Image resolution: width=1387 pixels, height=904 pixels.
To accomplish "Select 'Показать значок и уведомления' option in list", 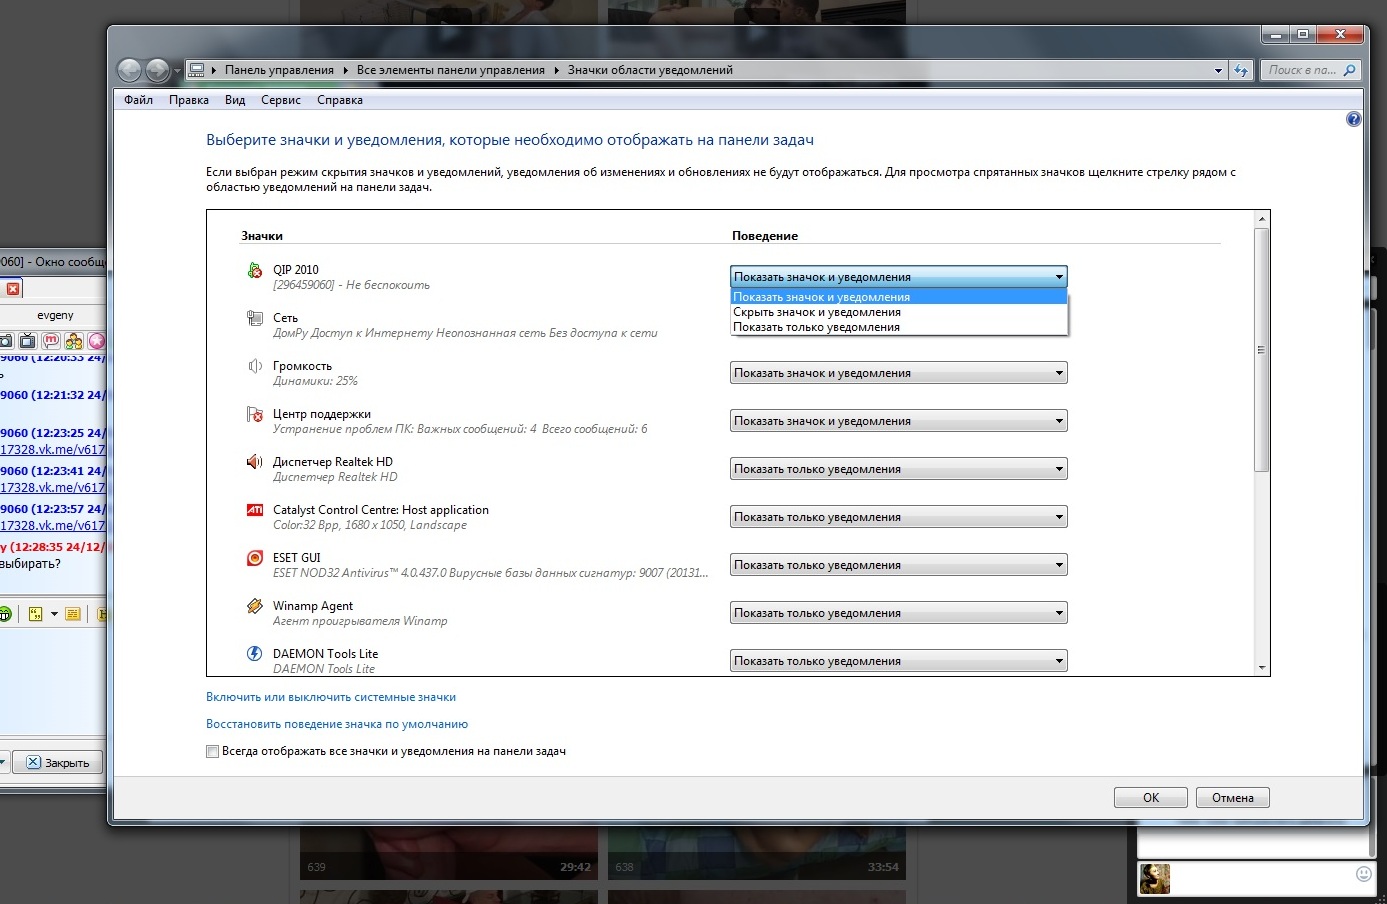I will pos(899,297).
